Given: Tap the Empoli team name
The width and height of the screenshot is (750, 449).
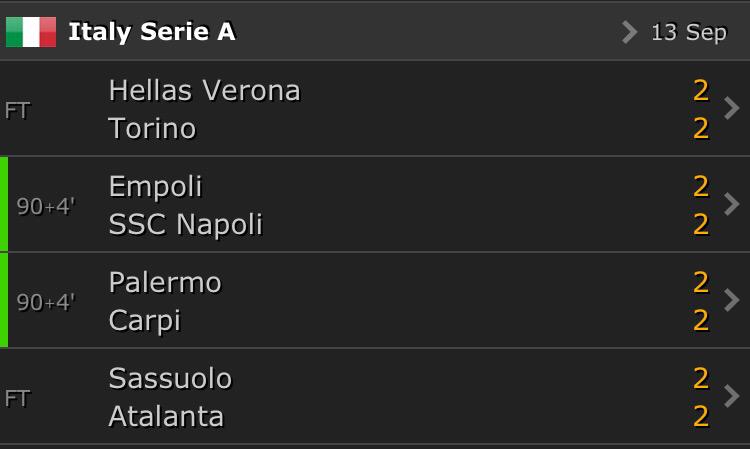Looking at the screenshot, I should tap(155, 186).
